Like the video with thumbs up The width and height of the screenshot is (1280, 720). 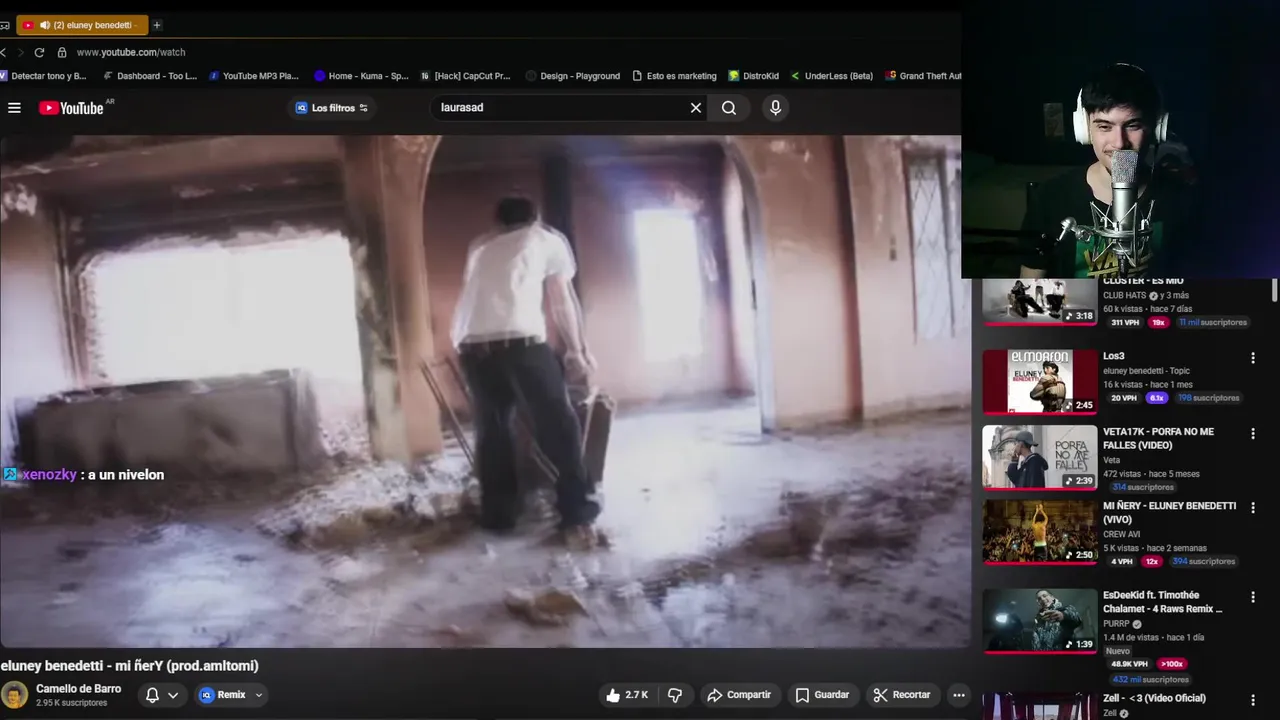(x=626, y=695)
